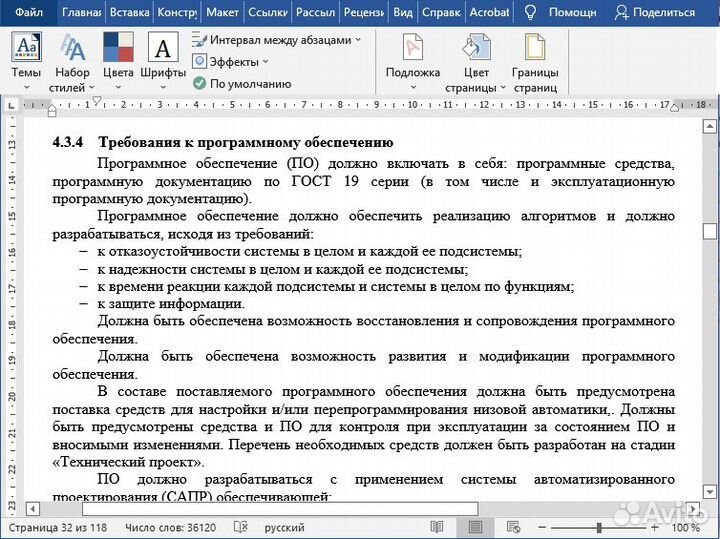Viewport: 720px width, 539px height.
Task: Switch to the Вид tab
Action: click(x=403, y=12)
